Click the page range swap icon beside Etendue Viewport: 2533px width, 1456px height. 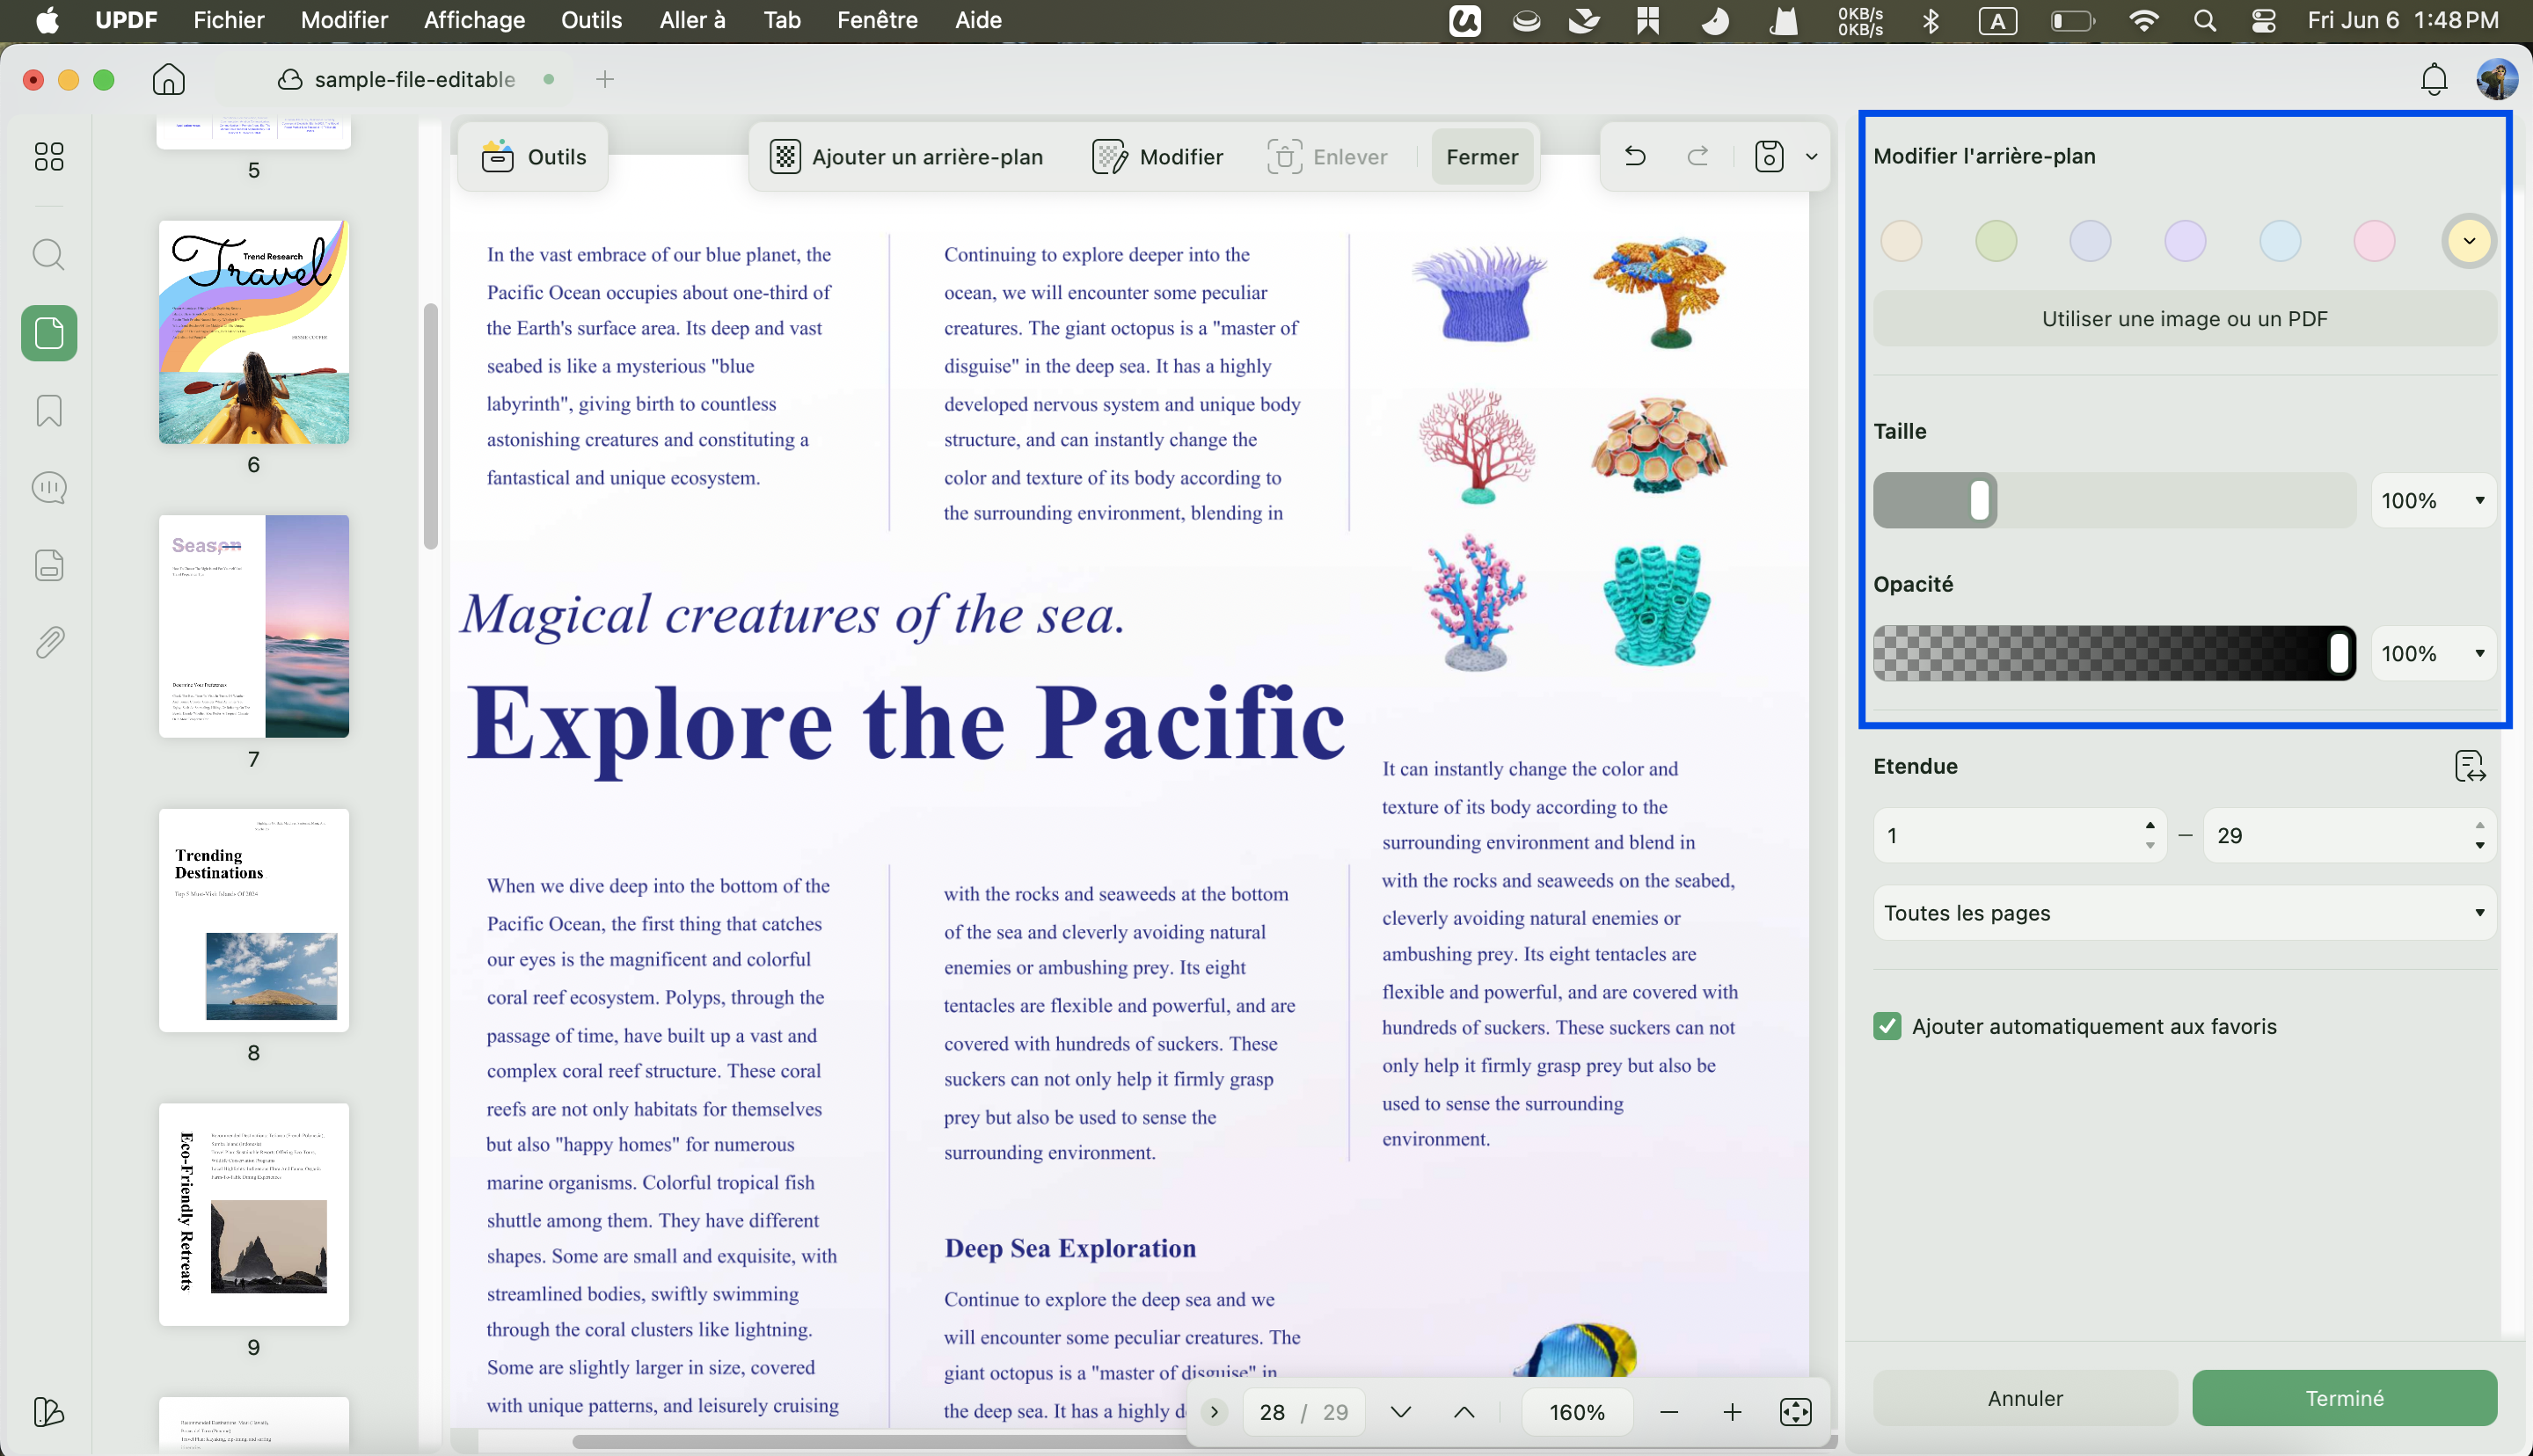click(2470, 766)
